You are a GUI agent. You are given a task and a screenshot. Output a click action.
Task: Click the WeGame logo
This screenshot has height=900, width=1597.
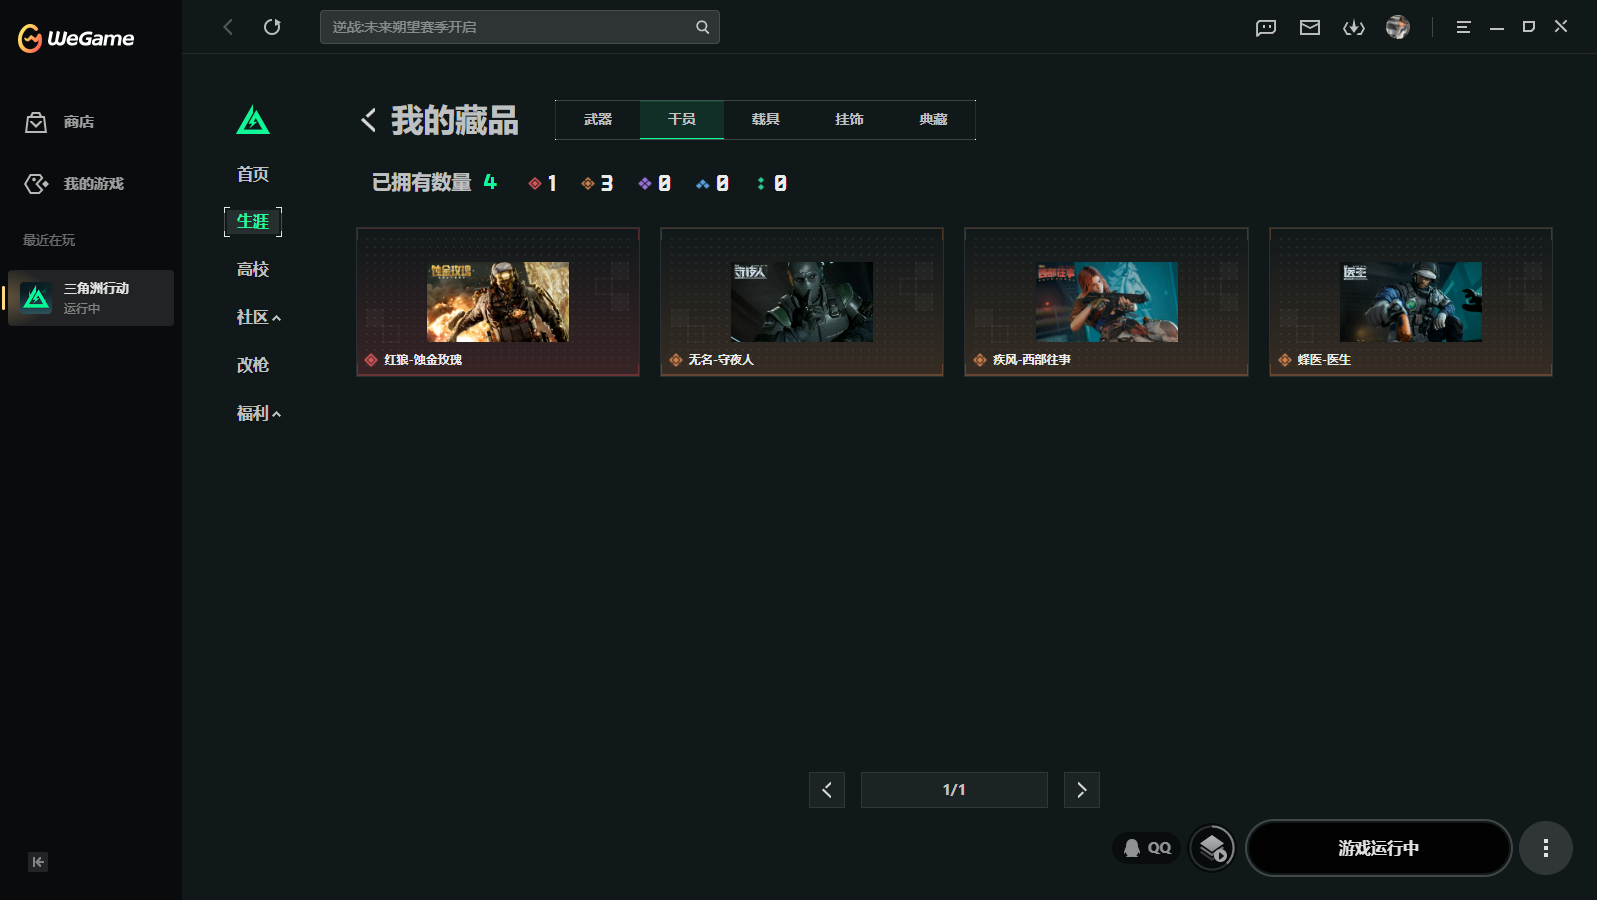click(x=76, y=38)
